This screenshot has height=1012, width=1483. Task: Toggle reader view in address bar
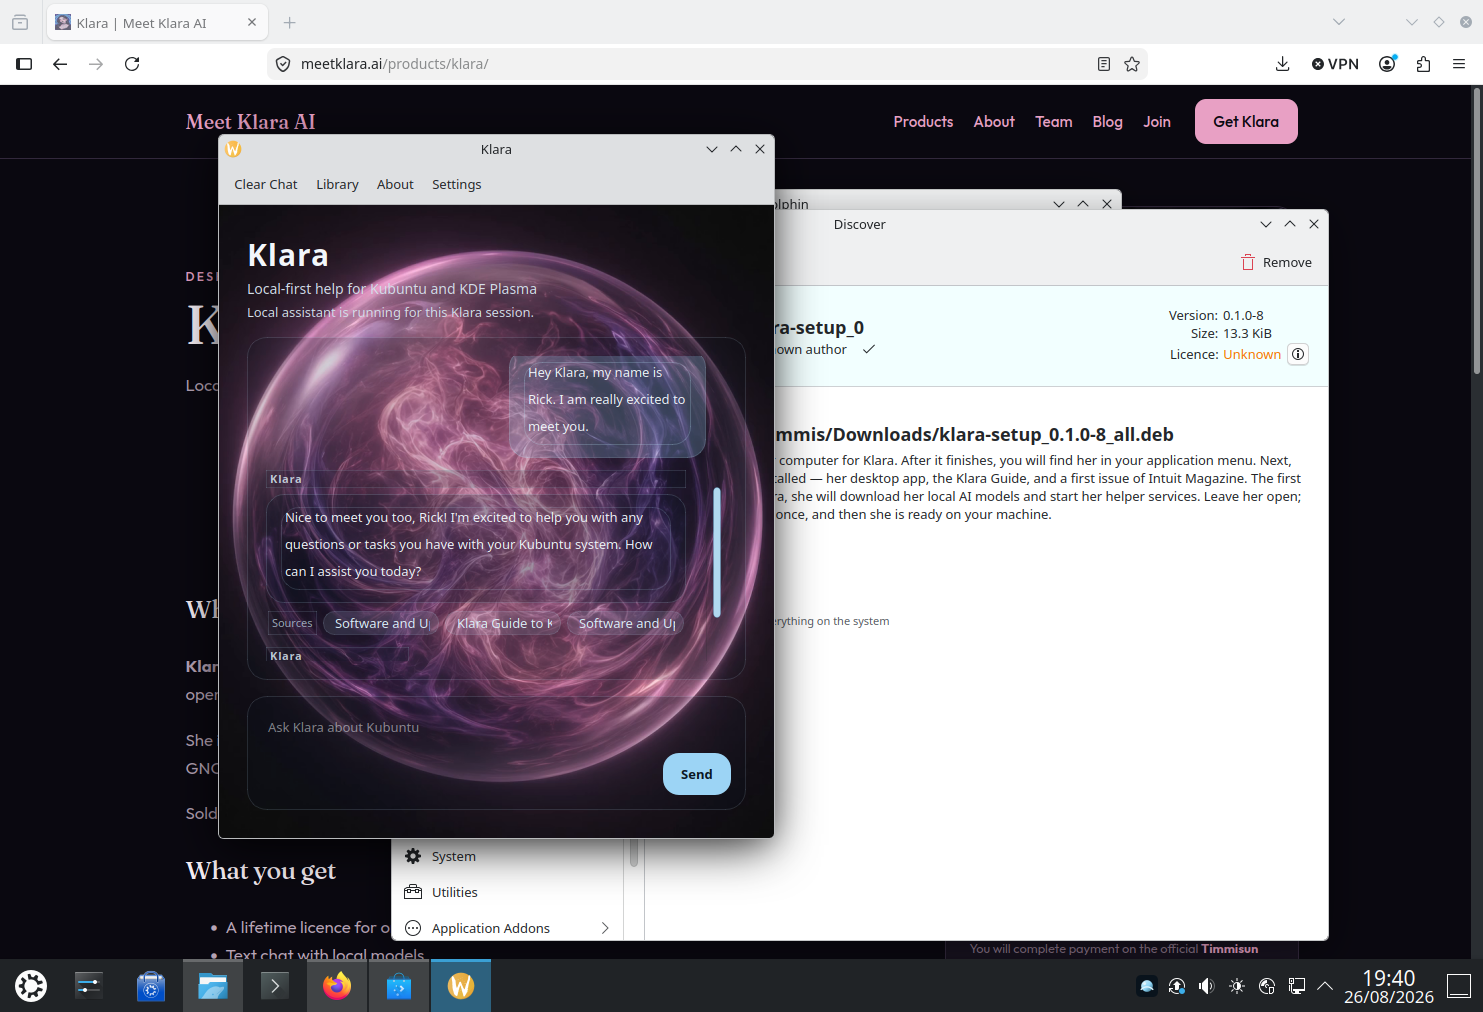tap(1104, 64)
